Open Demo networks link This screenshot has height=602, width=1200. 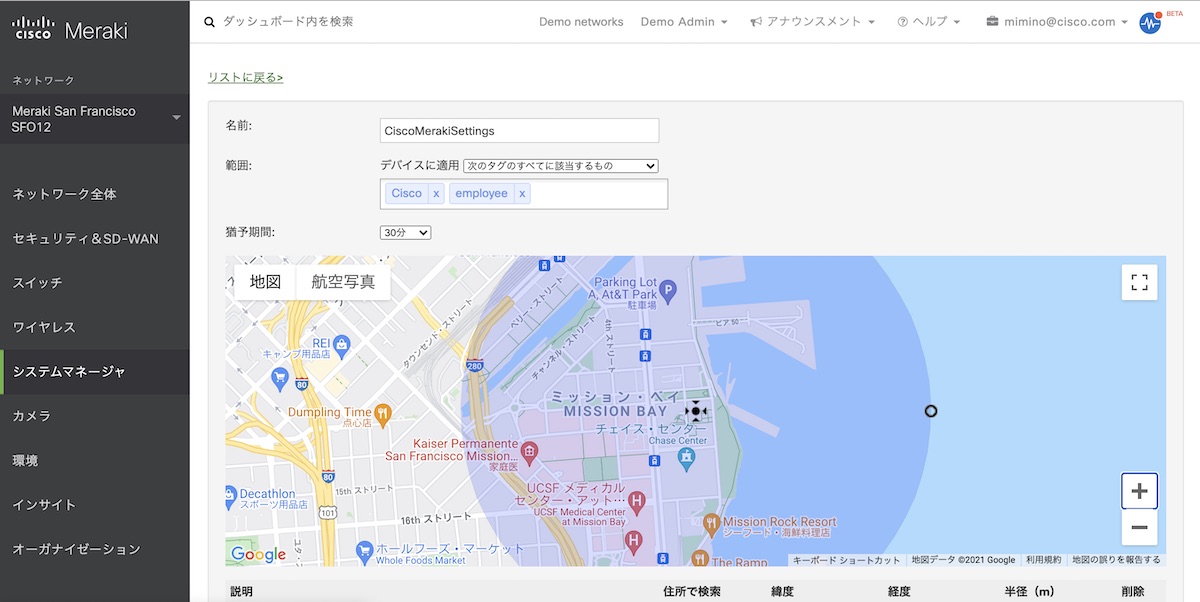click(581, 22)
